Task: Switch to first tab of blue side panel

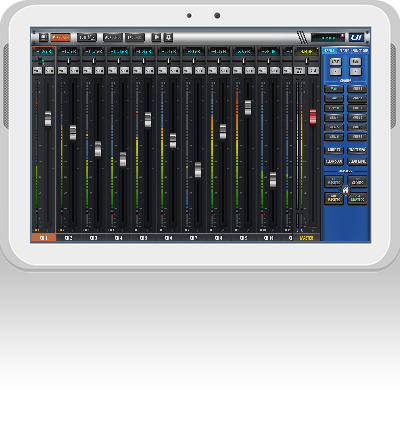Action: 330,50
